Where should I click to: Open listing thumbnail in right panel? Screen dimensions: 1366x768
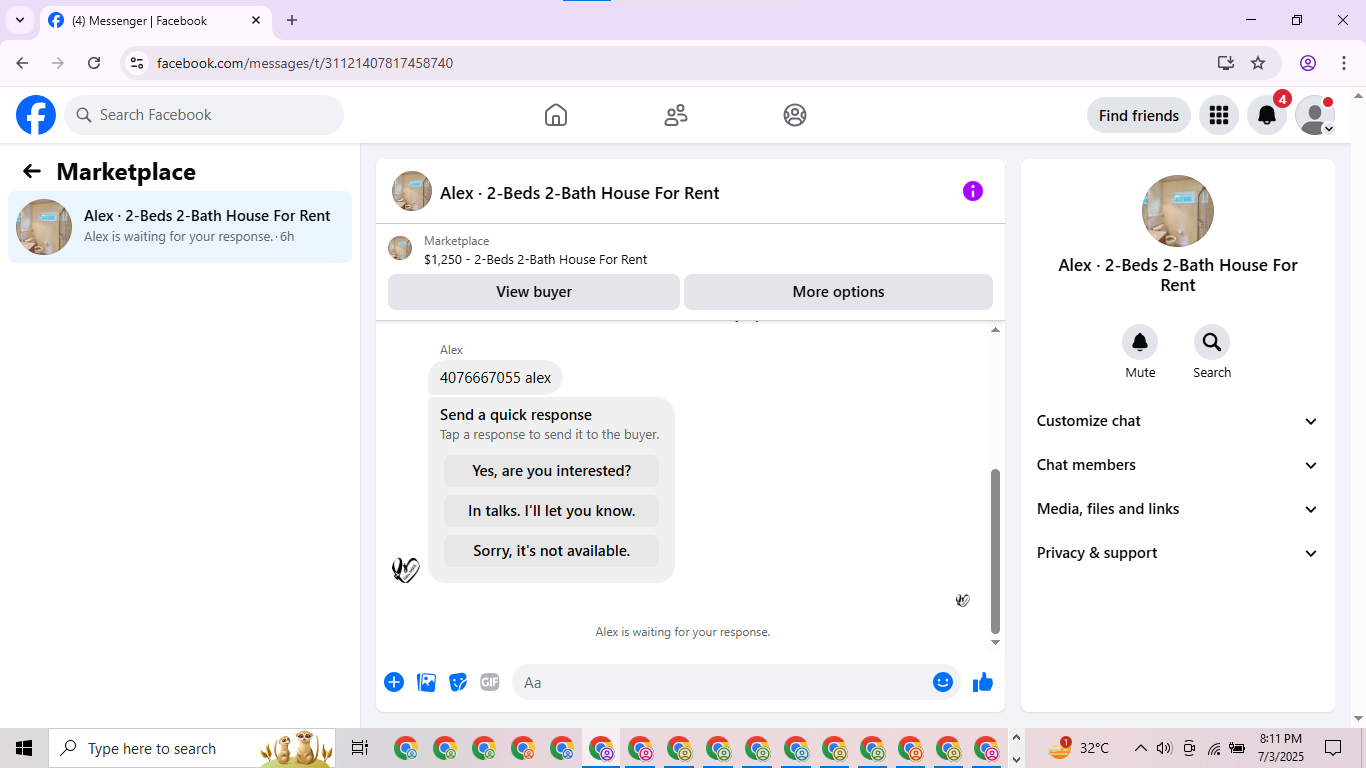click(1178, 211)
